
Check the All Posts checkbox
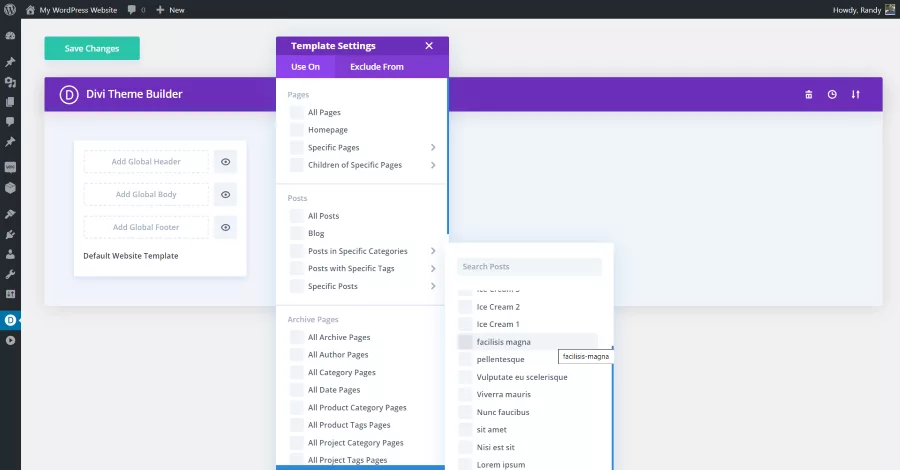(296, 216)
